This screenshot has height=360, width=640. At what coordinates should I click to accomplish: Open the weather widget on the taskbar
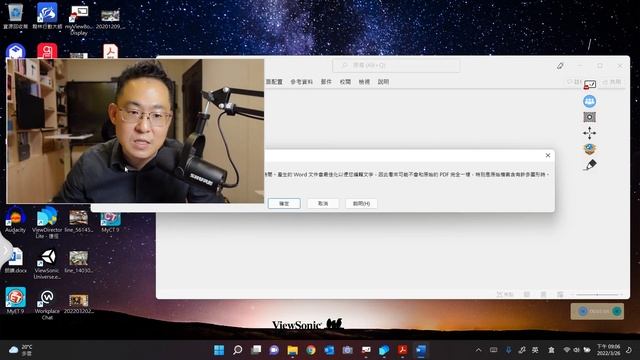[20, 350]
